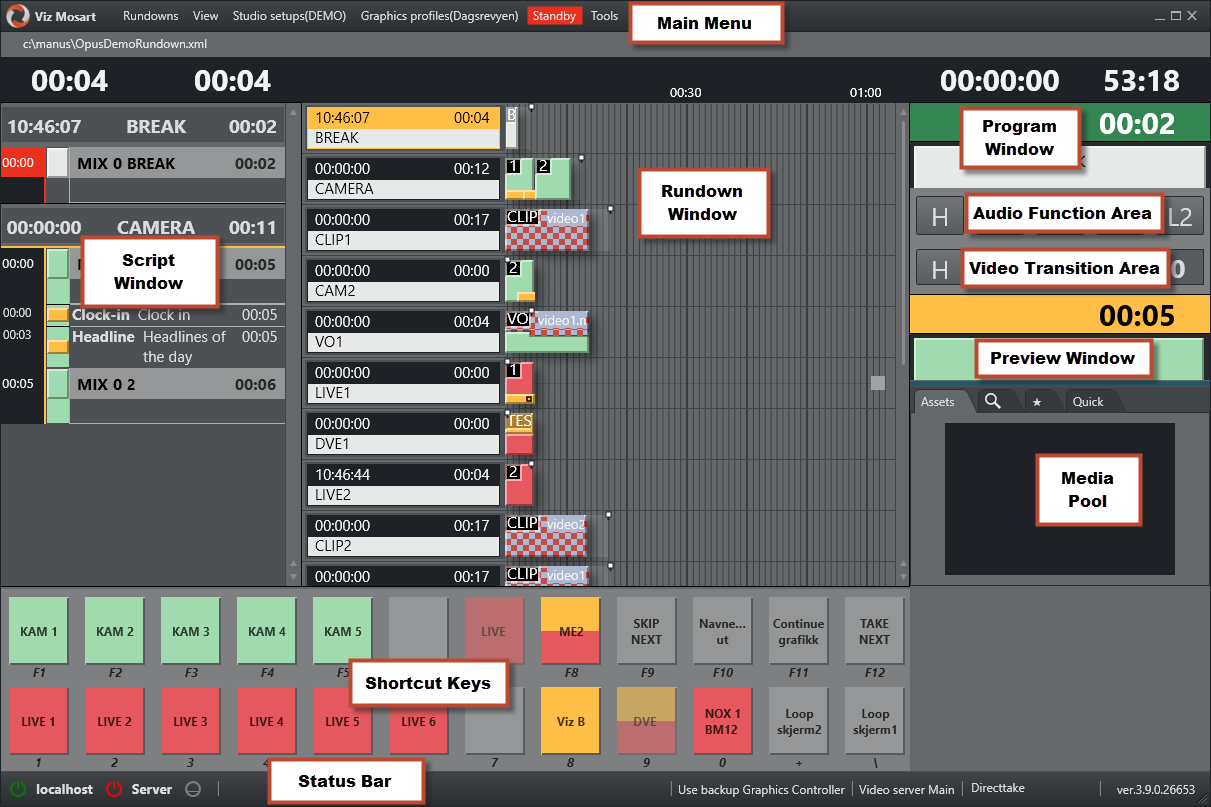
Task: Click the grey circle status icon
Action: coord(193,789)
